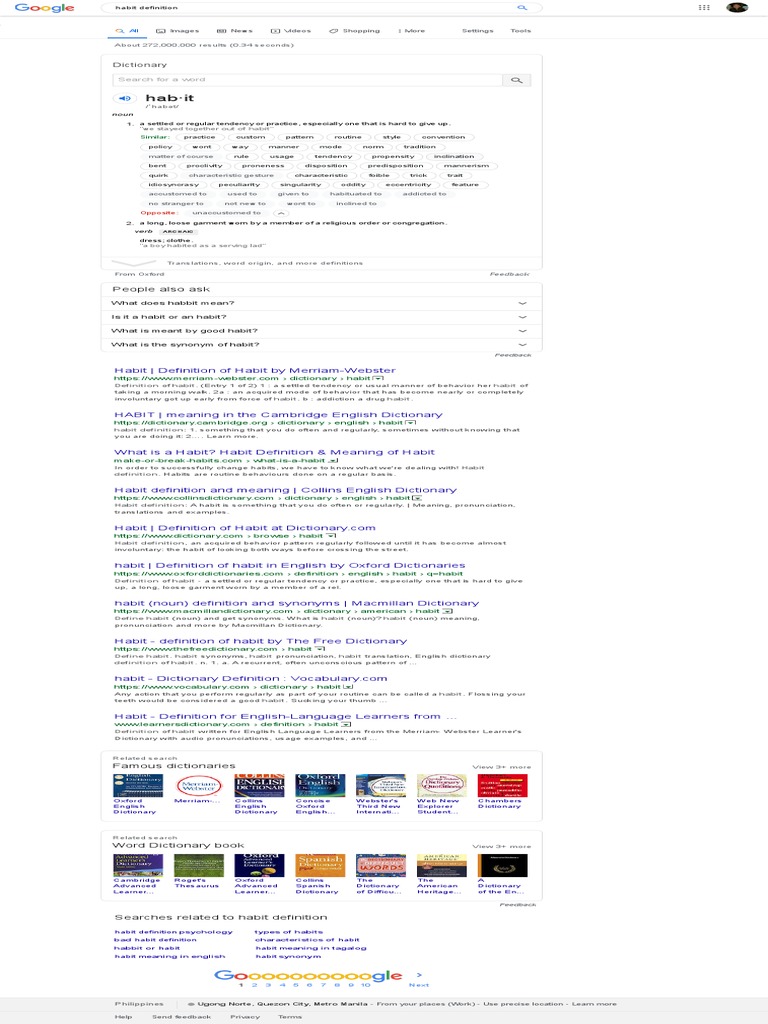This screenshot has height=1024, width=768.
Task: Open the Cambridge English Dictionary HABIT result
Action: [278, 415]
